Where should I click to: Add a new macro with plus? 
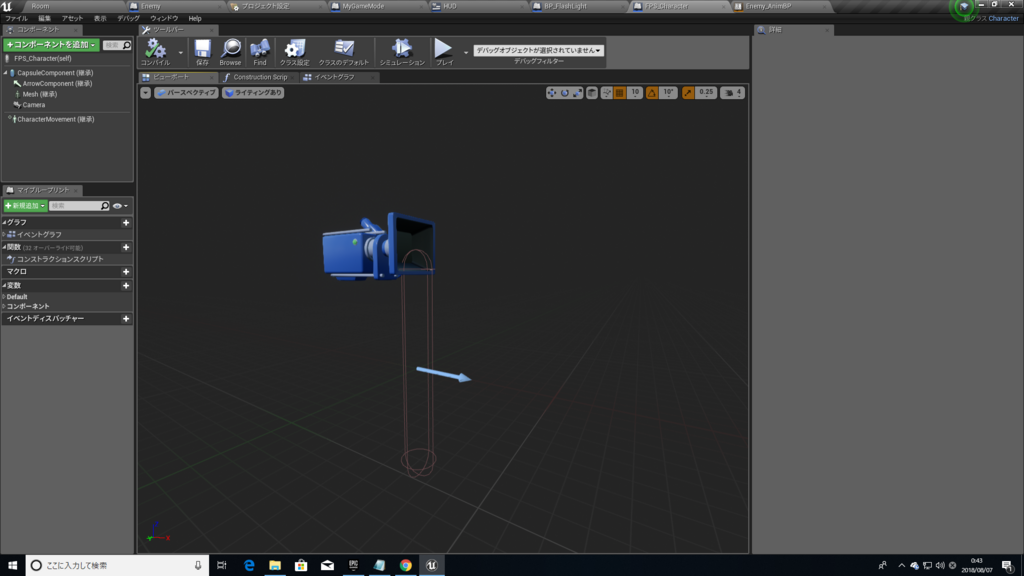click(x=126, y=272)
